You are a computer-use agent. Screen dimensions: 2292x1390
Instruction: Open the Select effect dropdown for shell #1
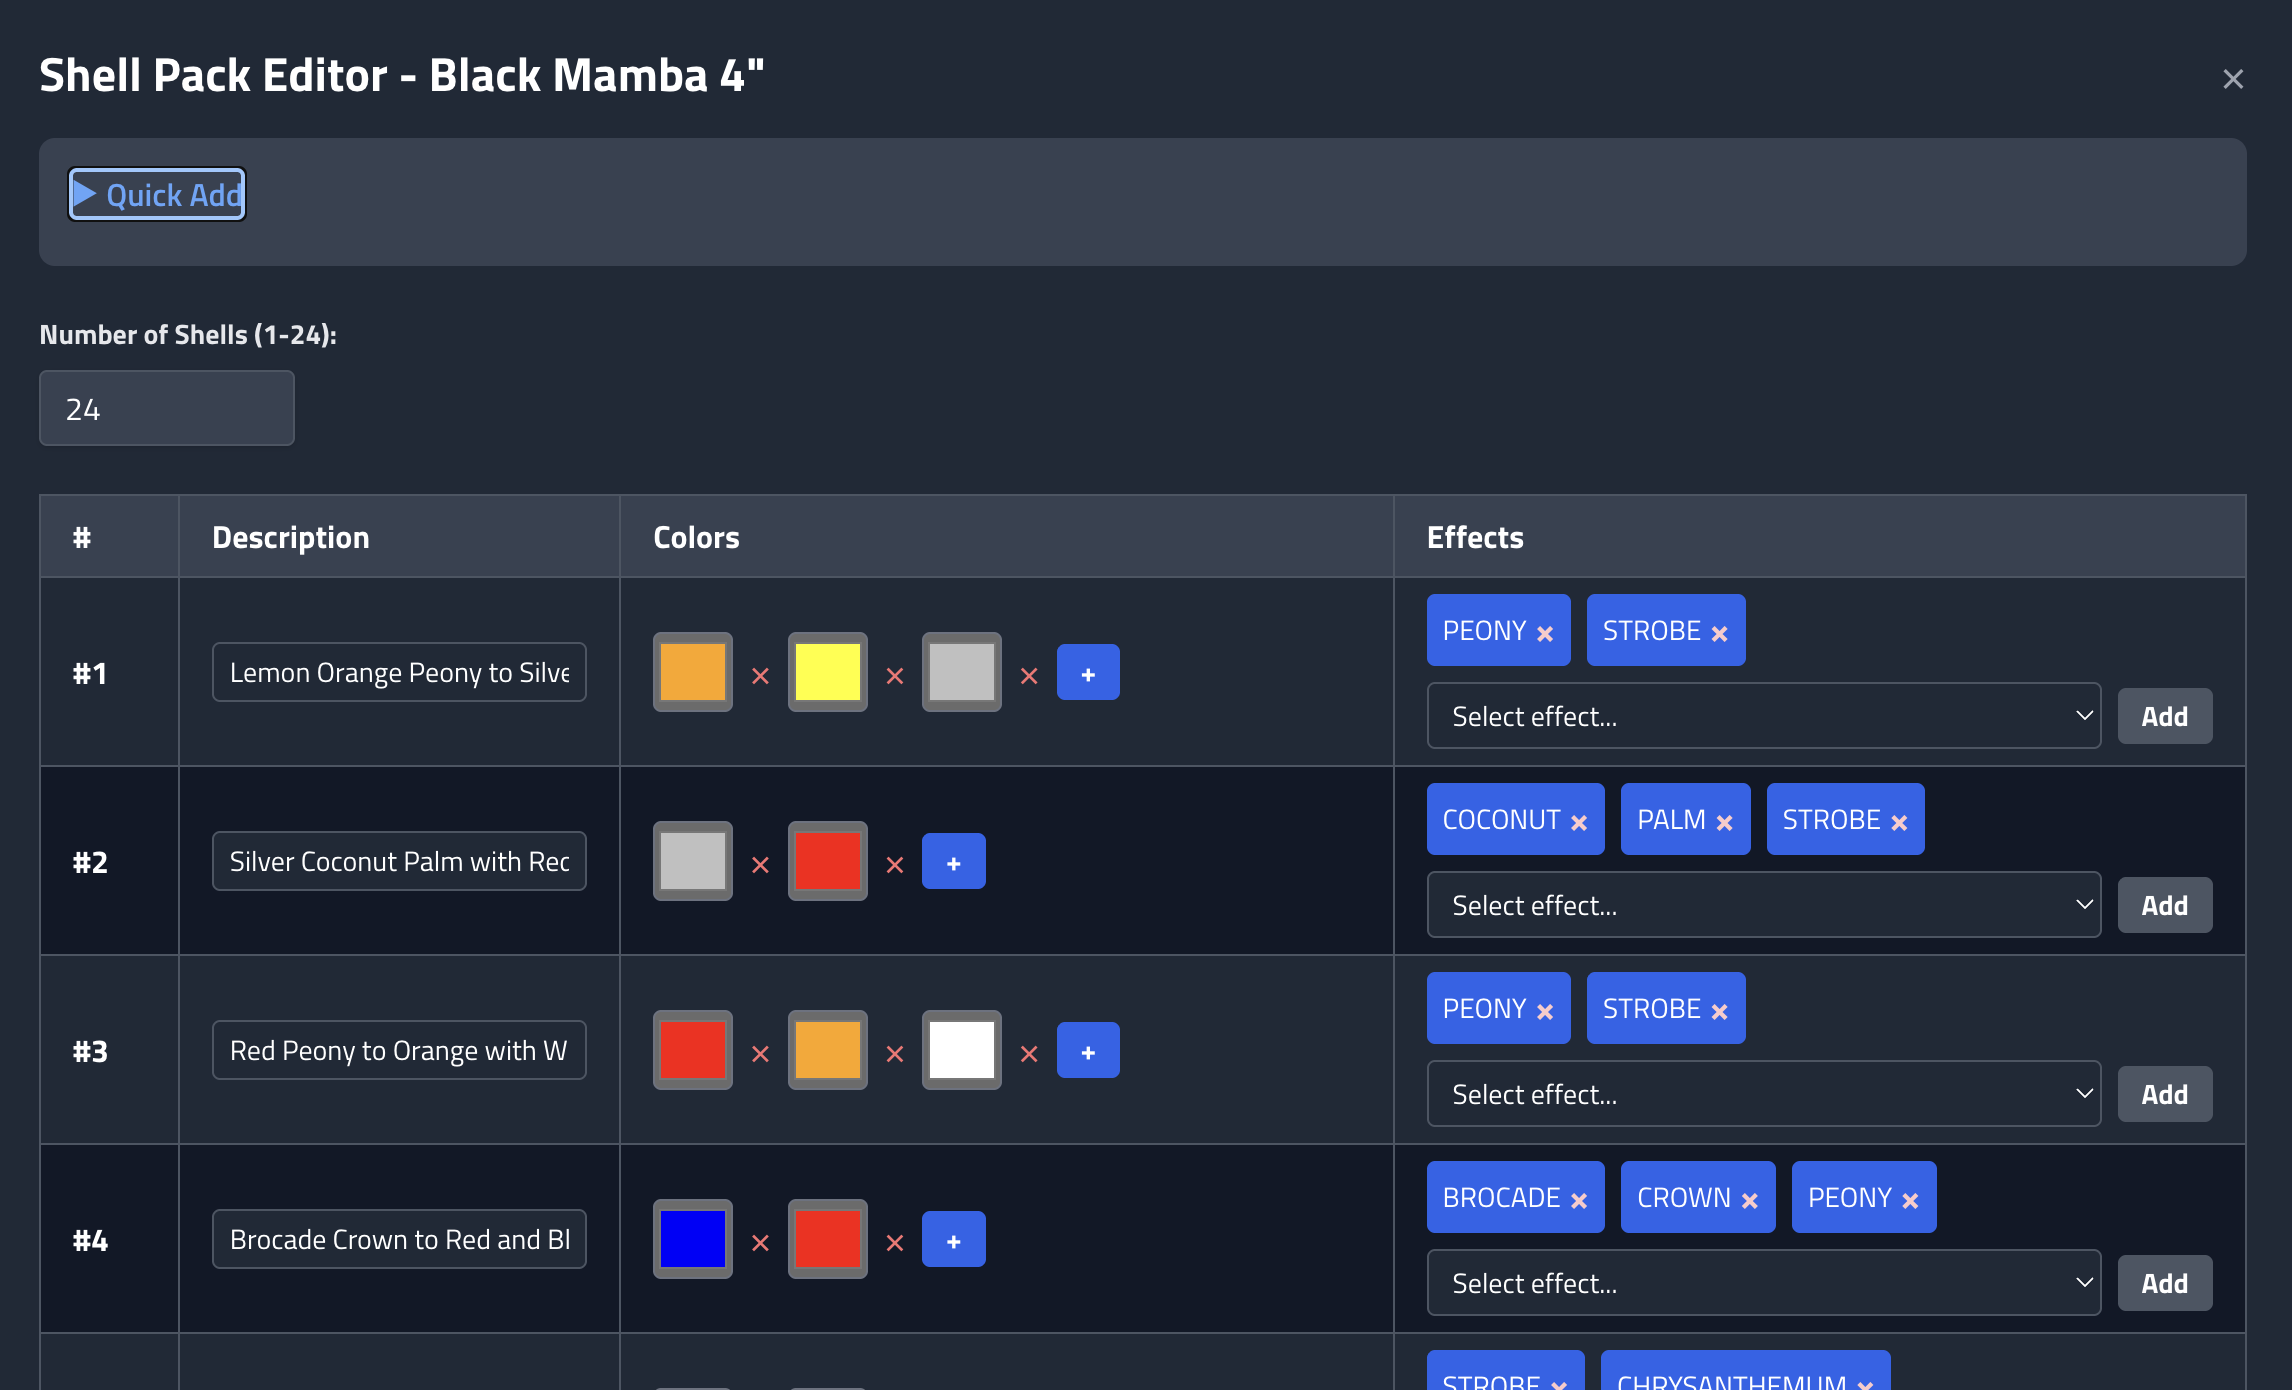pos(1763,716)
